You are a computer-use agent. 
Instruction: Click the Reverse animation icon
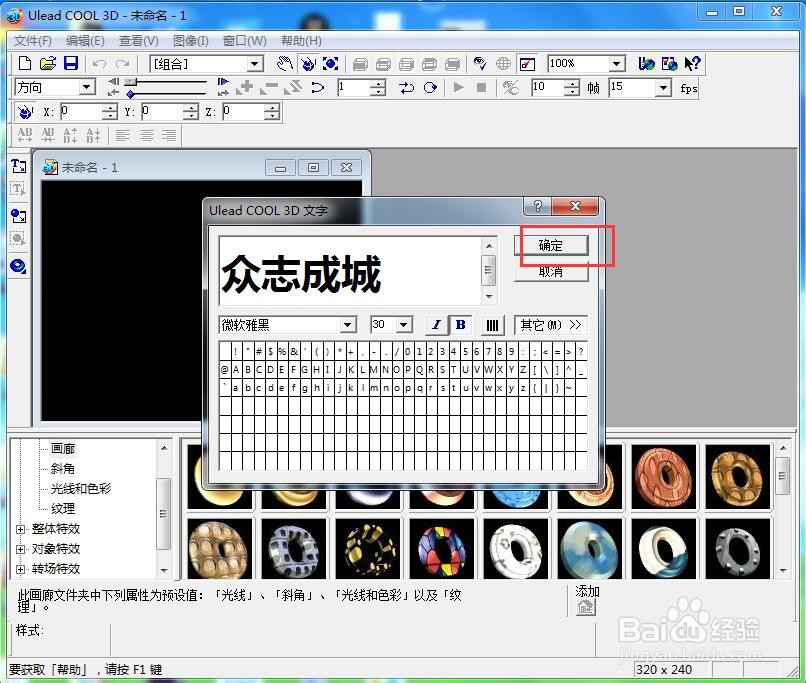click(x=293, y=88)
